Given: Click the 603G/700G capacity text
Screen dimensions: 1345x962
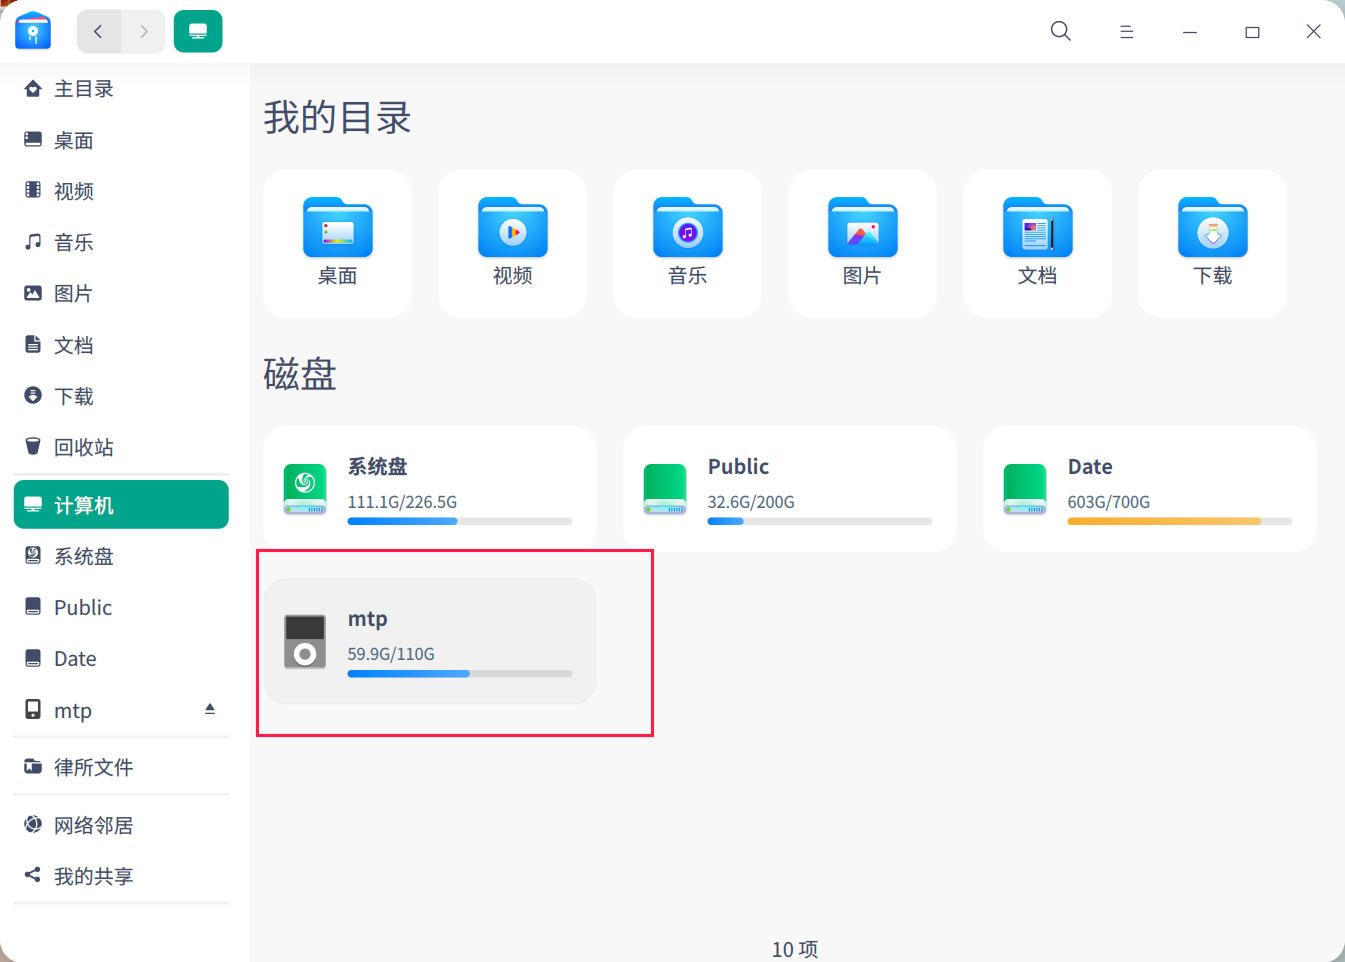Looking at the screenshot, I should tap(1109, 502).
